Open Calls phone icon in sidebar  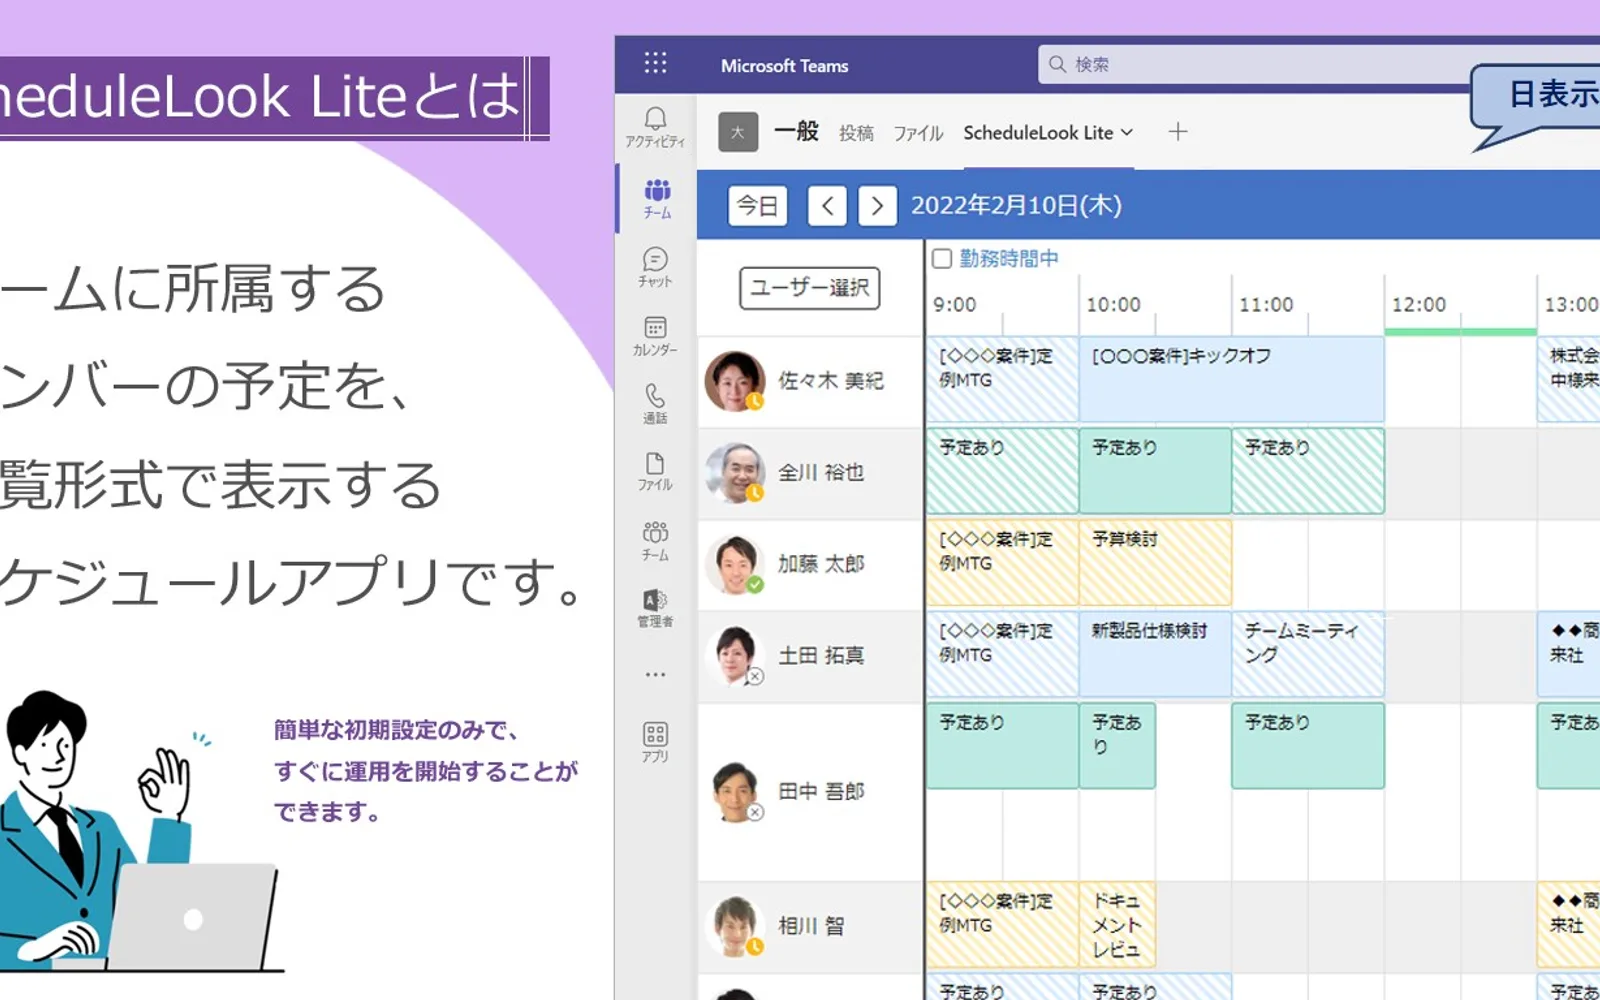[x=655, y=403]
